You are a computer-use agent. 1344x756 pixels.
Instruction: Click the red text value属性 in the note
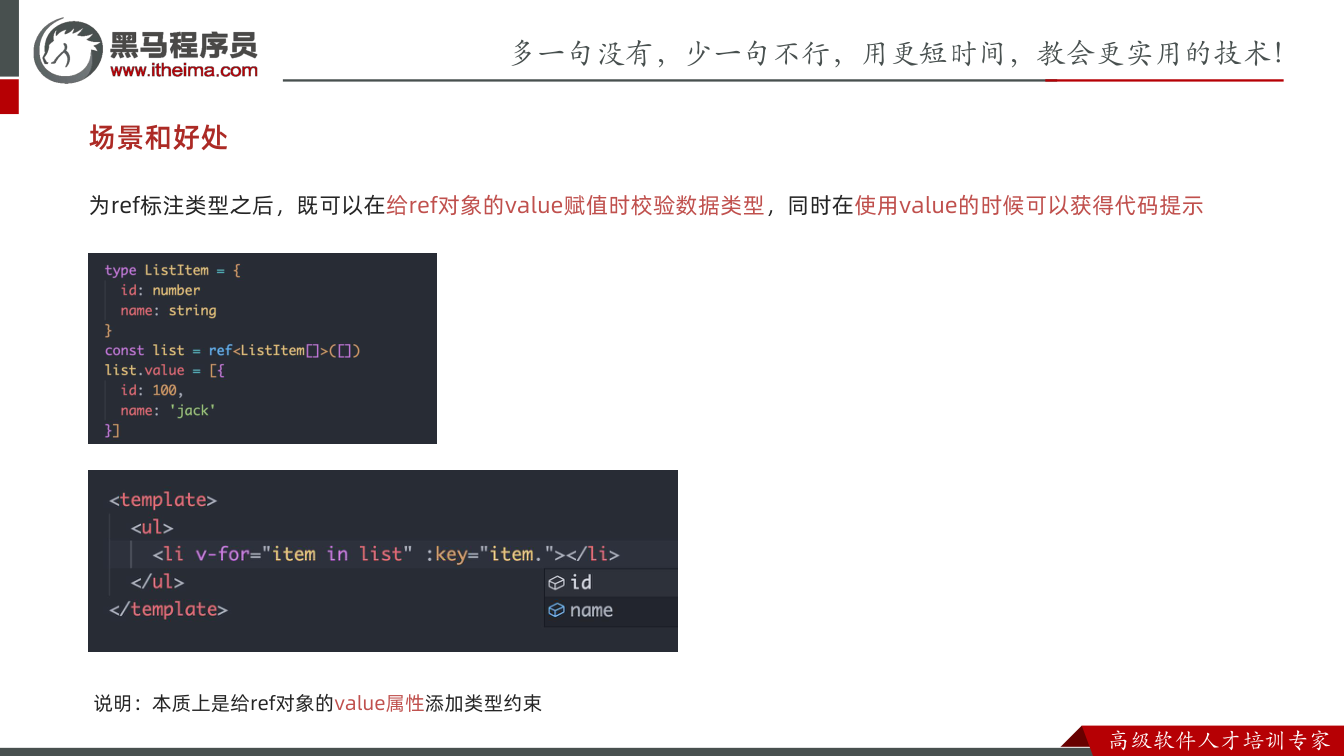pos(379,704)
